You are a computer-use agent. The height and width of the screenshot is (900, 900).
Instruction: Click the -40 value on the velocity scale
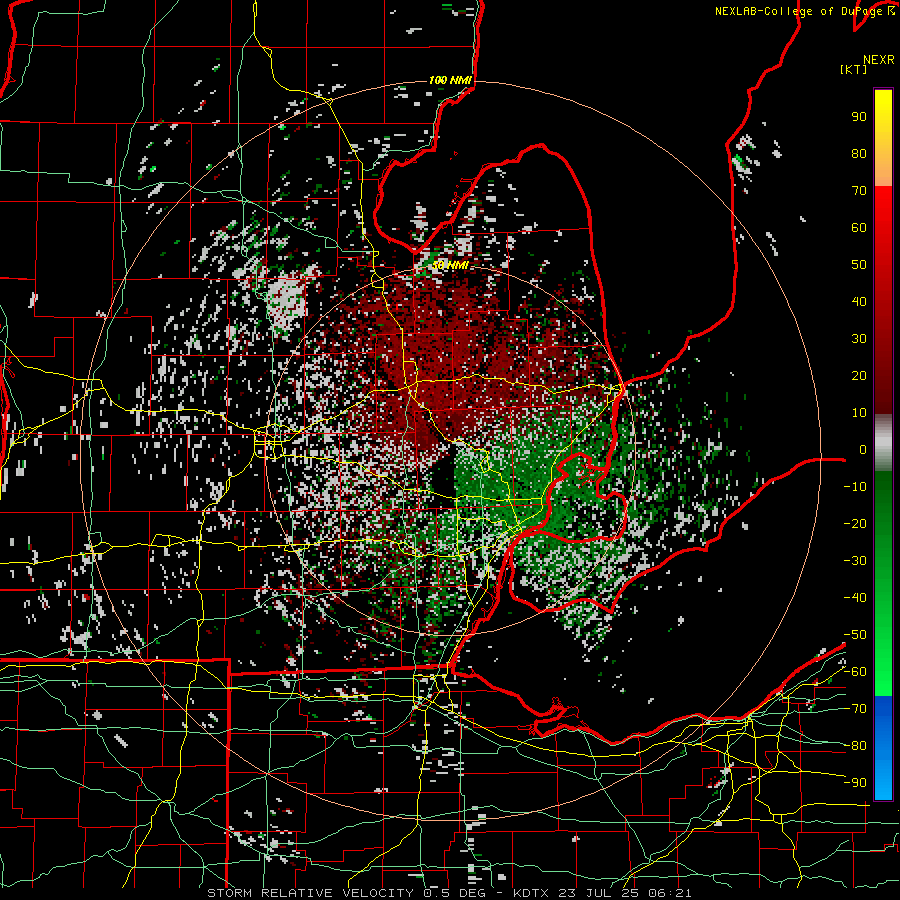pos(855,598)
